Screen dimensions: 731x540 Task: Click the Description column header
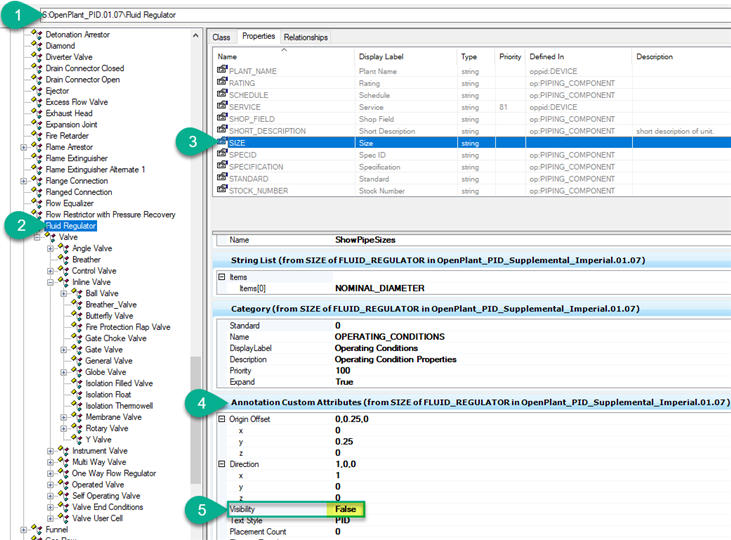coord(681,56)
